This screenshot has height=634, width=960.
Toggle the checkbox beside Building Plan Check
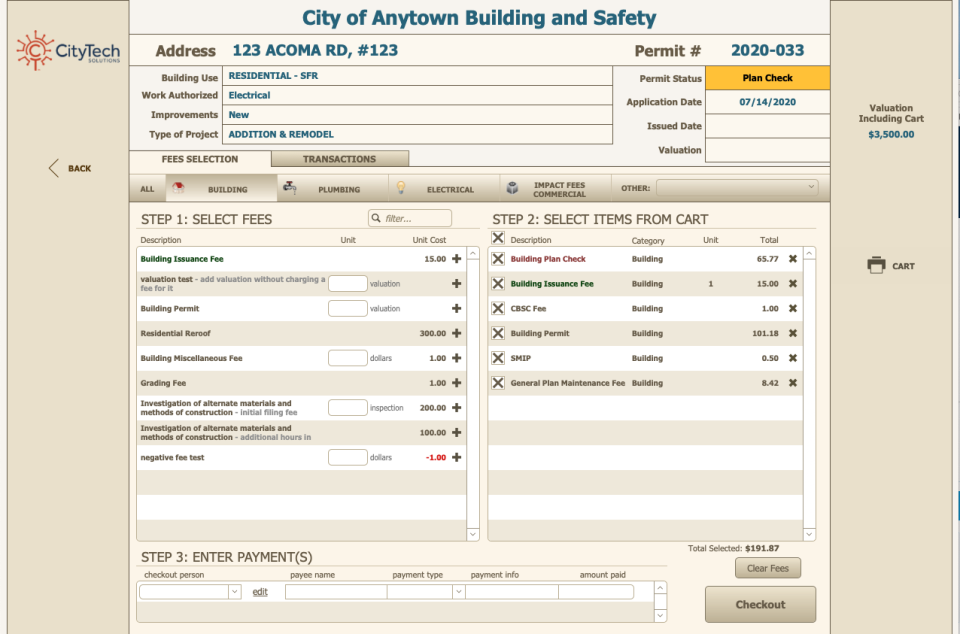coord(498,259)
